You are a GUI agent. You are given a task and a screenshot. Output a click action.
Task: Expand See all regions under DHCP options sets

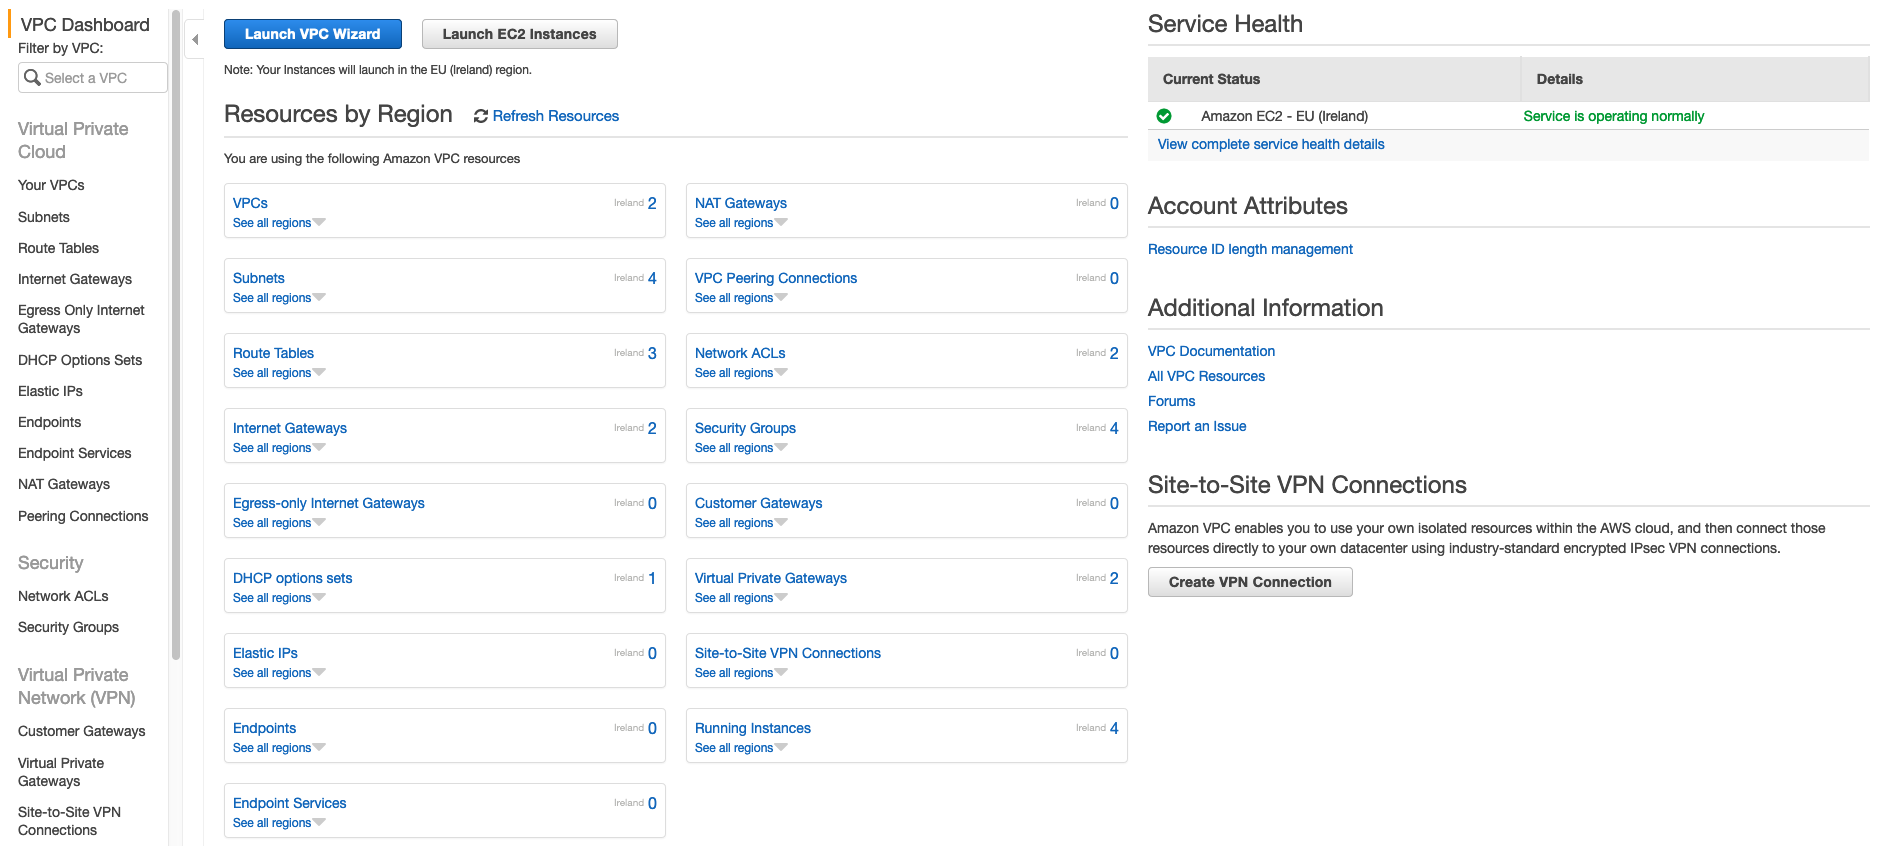point(279,598)
